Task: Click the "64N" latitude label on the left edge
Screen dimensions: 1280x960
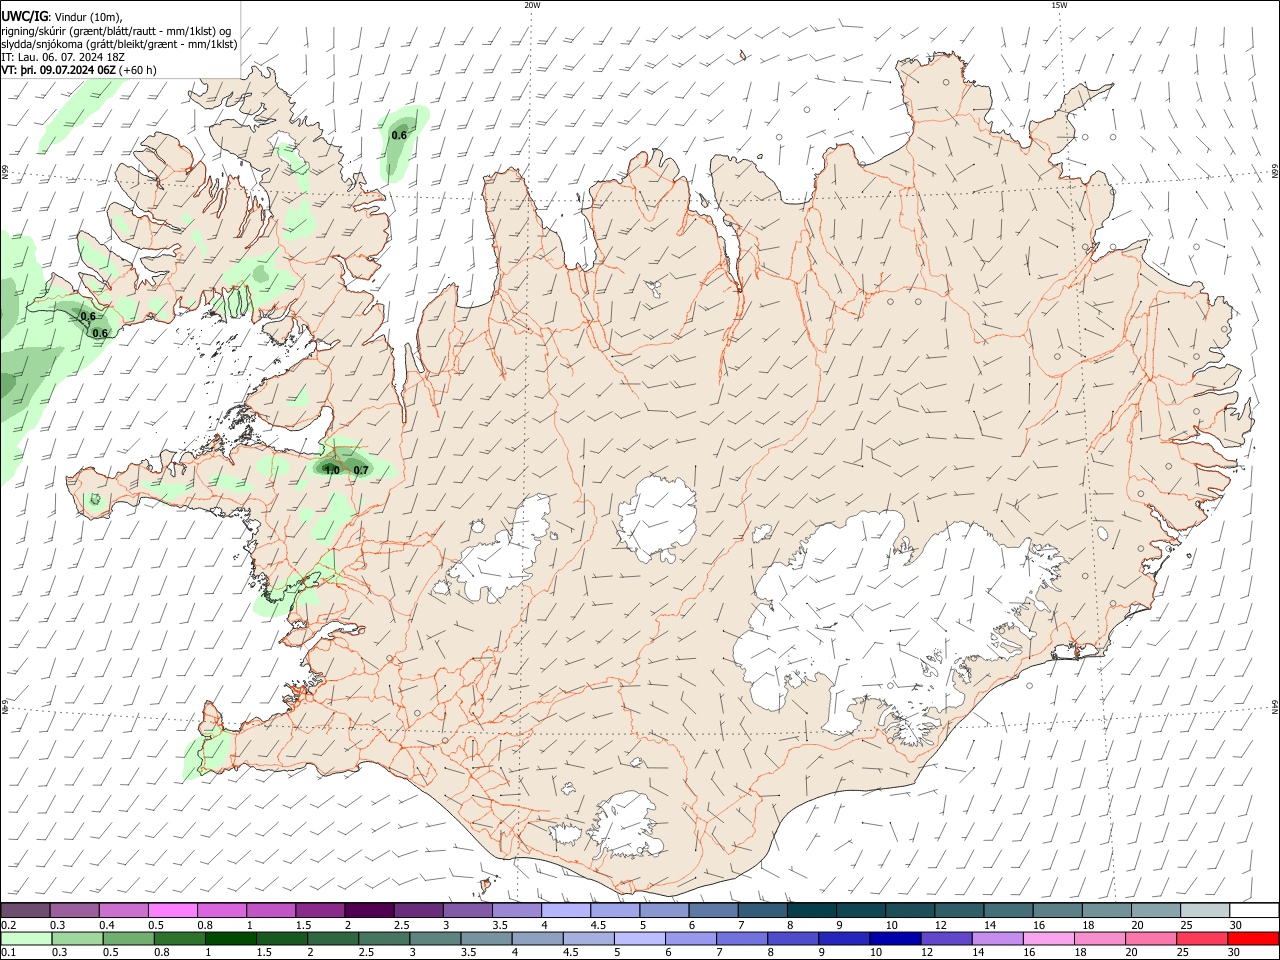Action: point(5,707)
